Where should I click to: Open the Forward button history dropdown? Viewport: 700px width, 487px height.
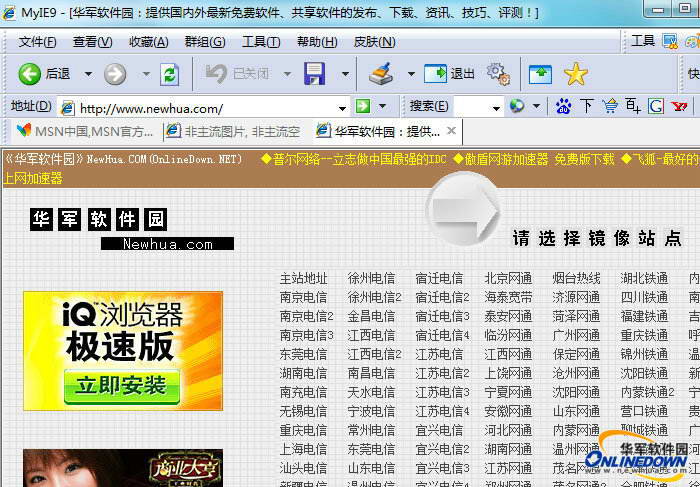tap(146, 74)
